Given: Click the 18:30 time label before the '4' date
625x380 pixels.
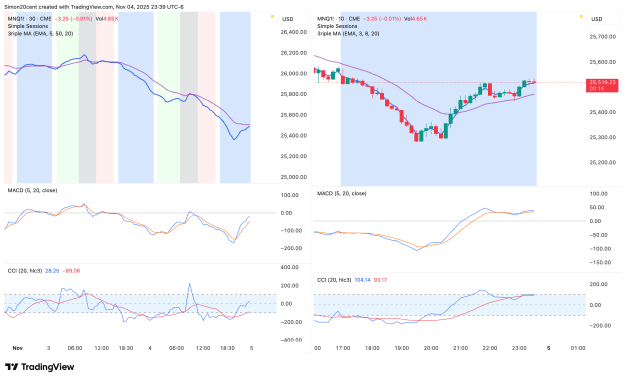Looking at the screenshot, I should coord(126,348).
